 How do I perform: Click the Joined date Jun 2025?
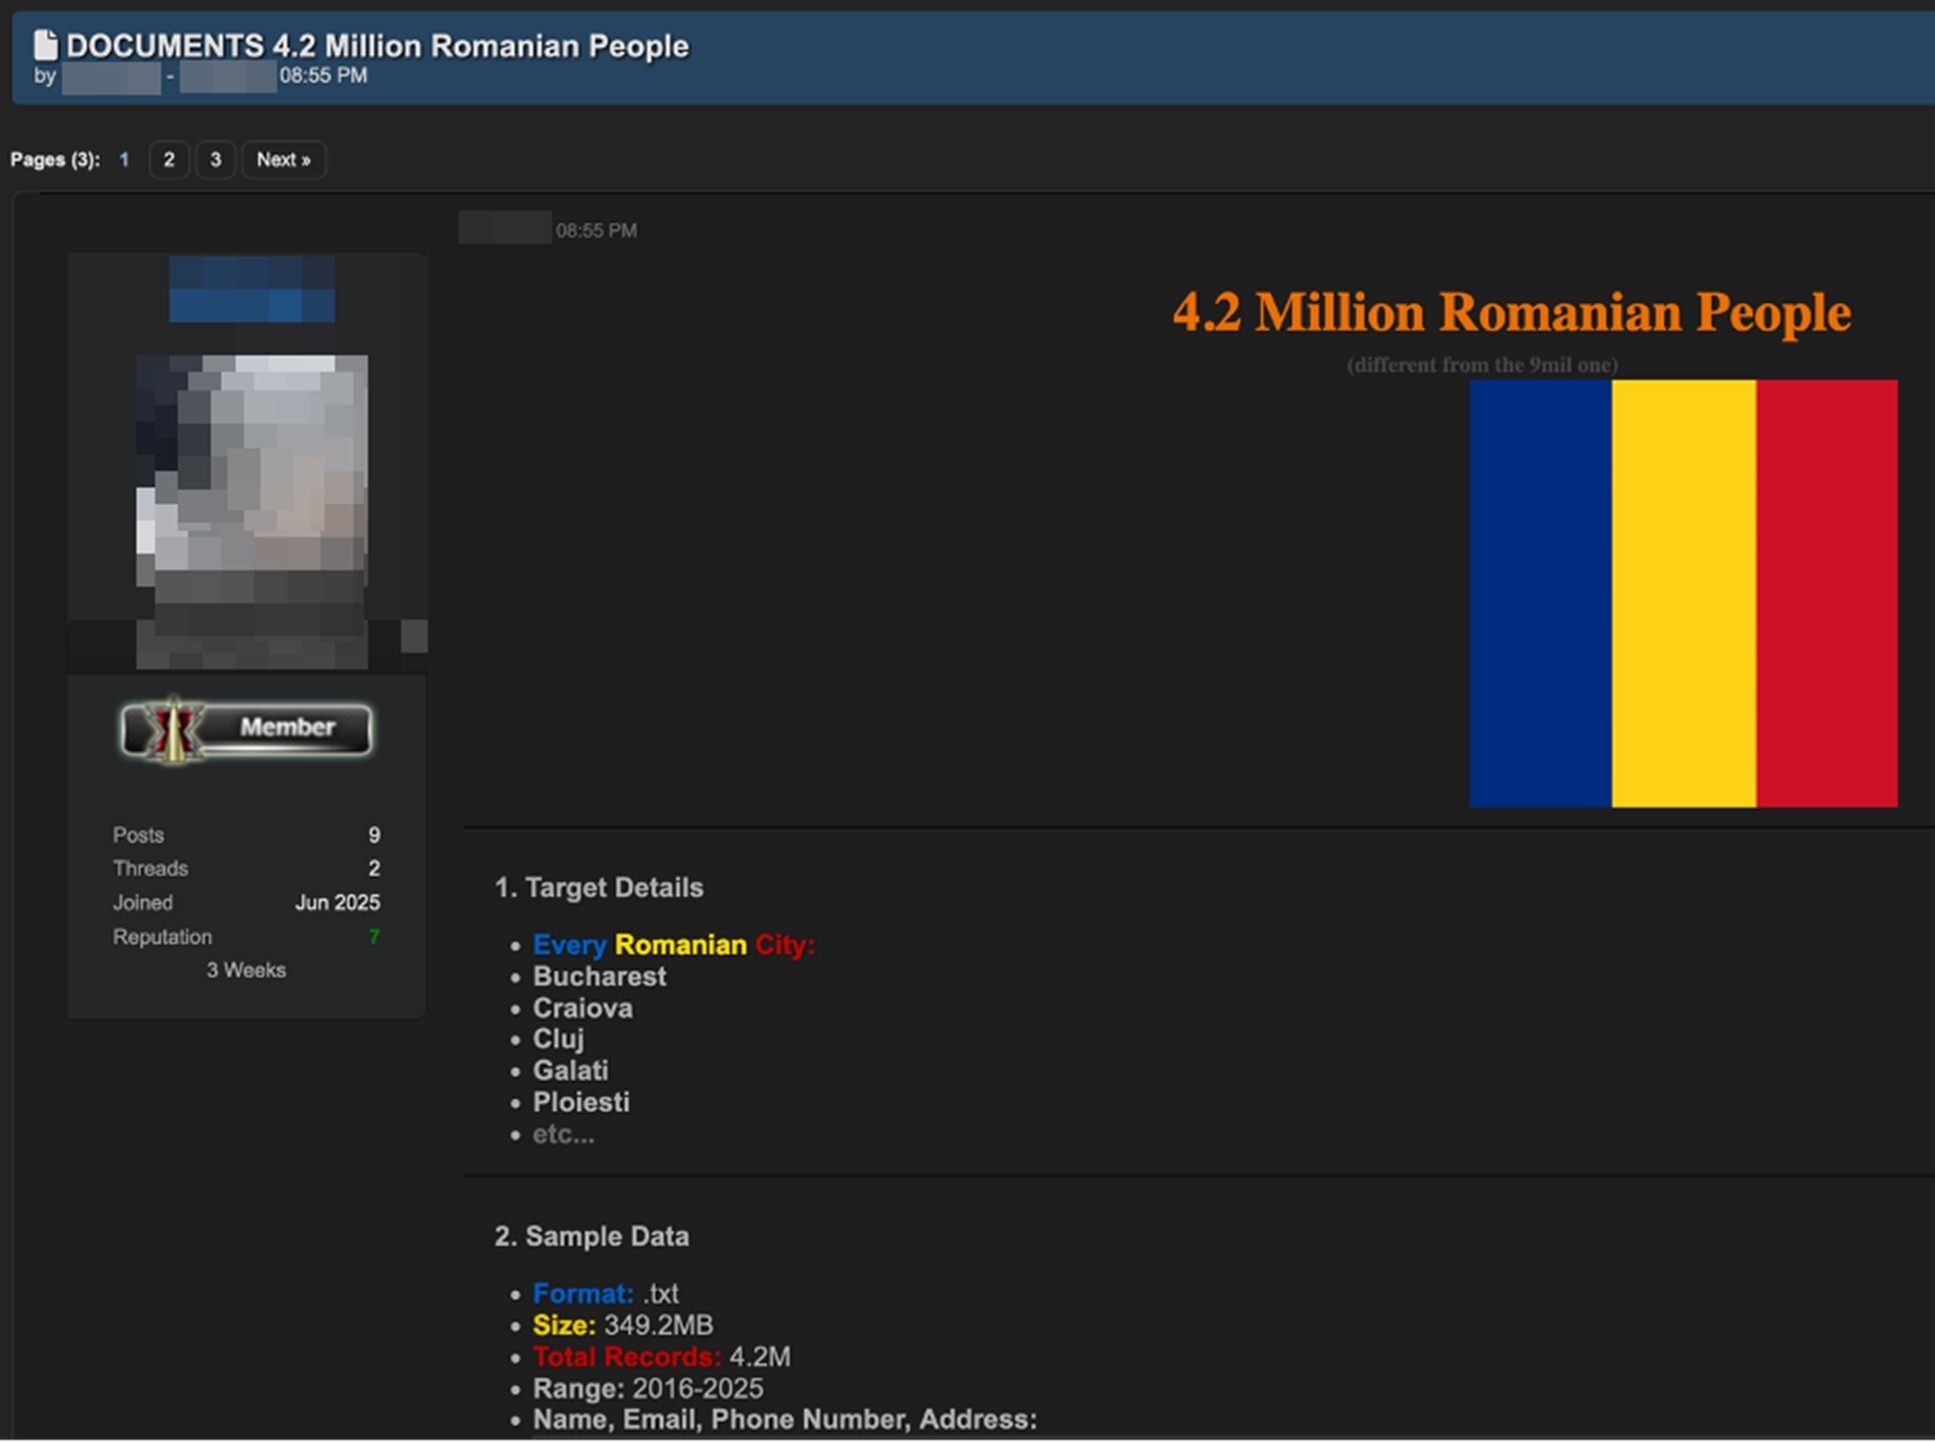(338, 902)
